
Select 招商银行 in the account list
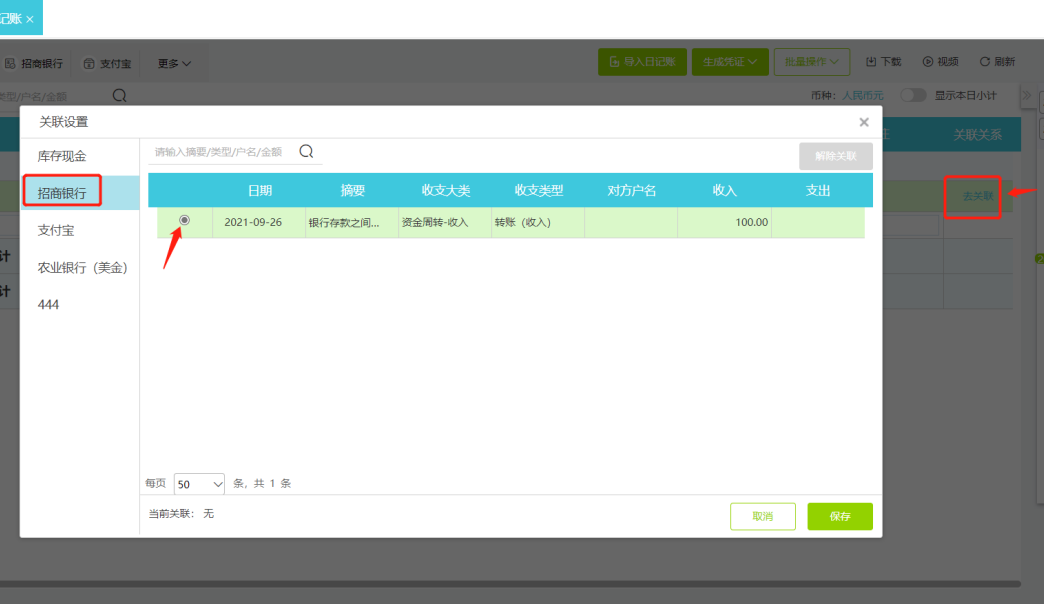(80, 193)
